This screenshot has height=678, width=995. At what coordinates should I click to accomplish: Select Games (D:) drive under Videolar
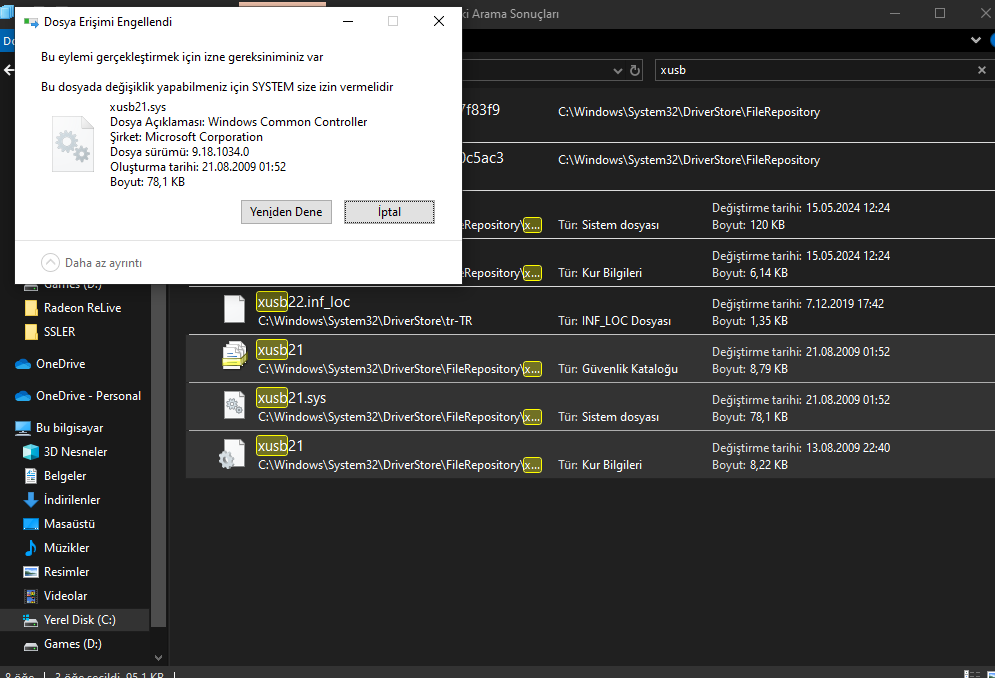tap(72, 644)
